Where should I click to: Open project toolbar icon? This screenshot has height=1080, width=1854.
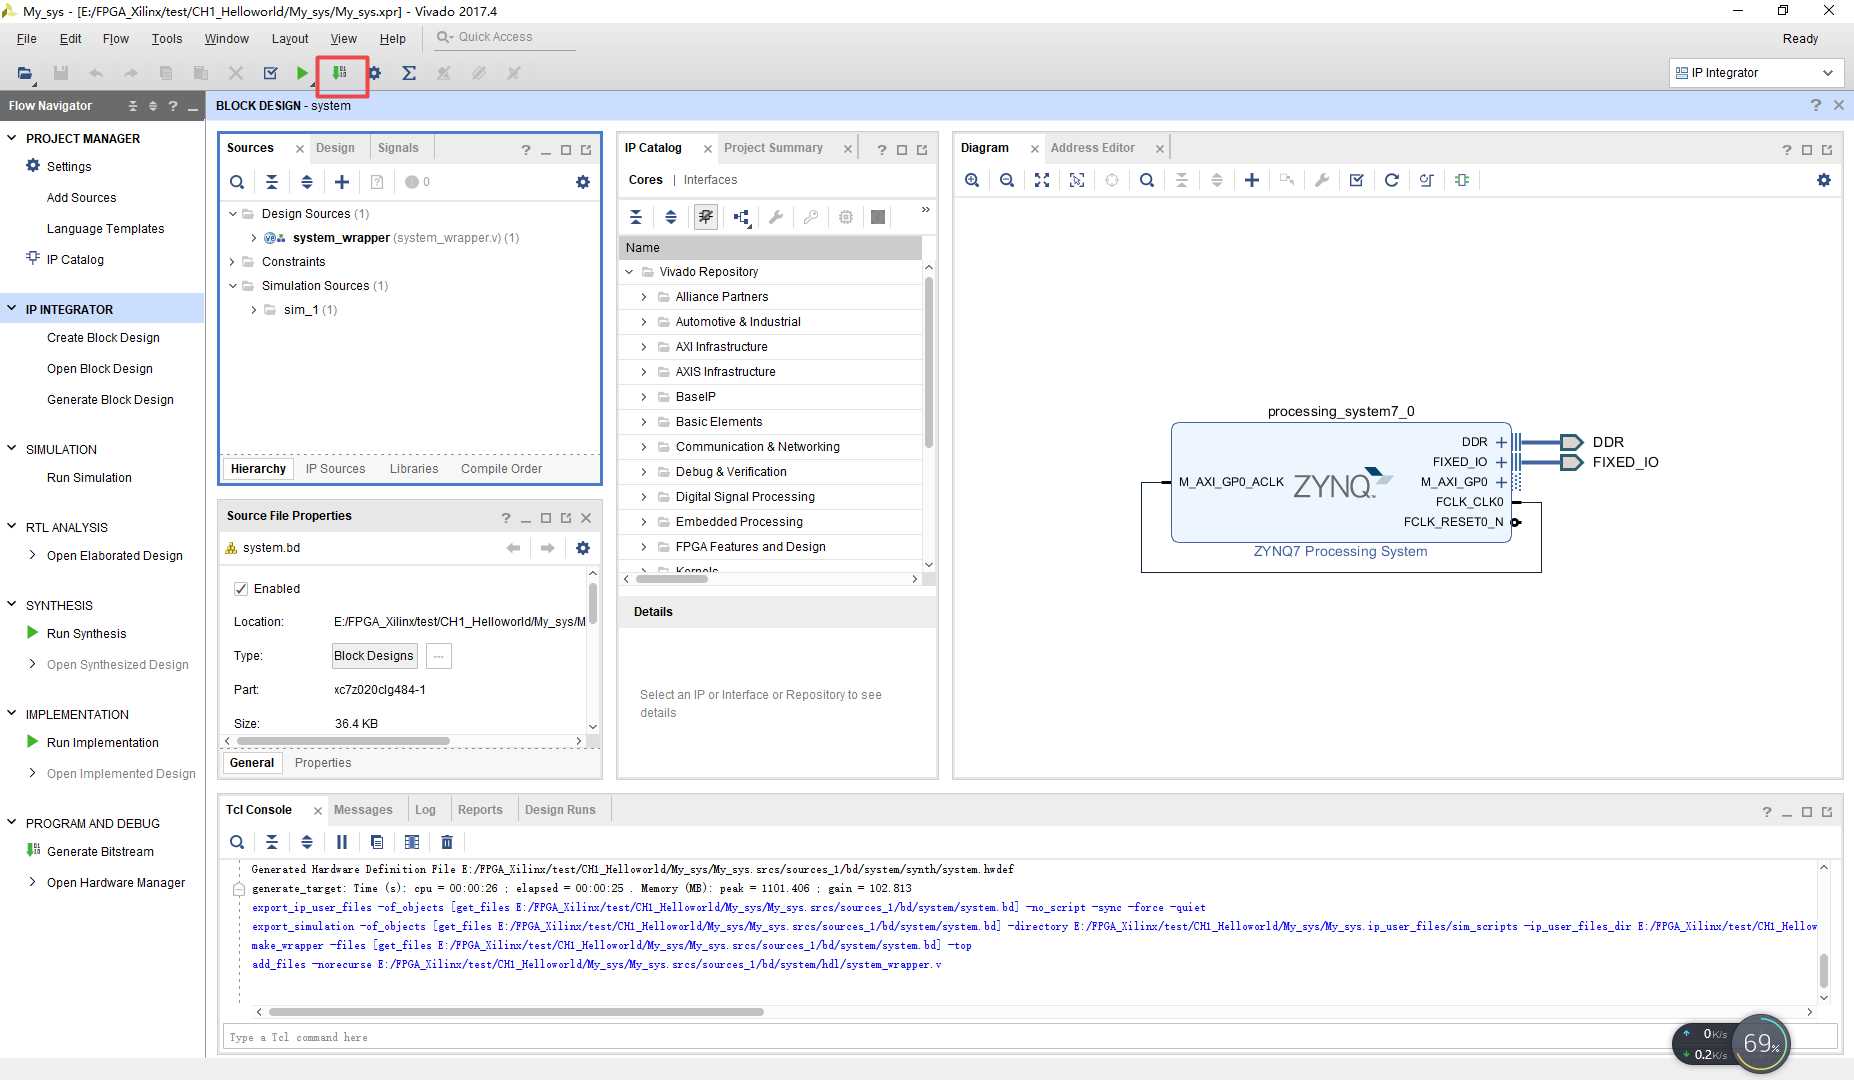(x=25, y=73)
